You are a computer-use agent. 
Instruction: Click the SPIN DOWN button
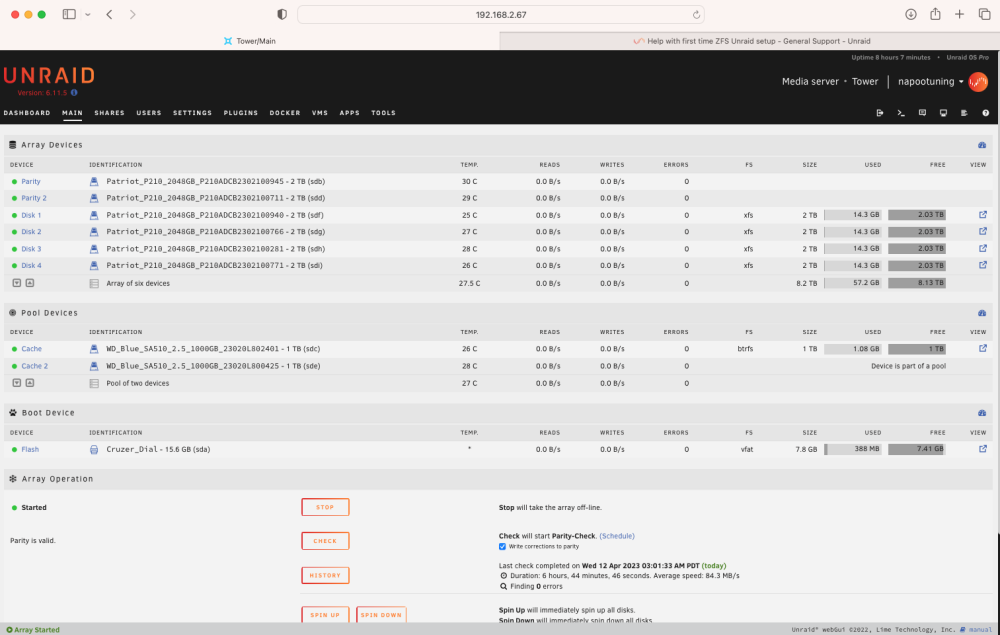pyautogui.click(x=381, y=615)
